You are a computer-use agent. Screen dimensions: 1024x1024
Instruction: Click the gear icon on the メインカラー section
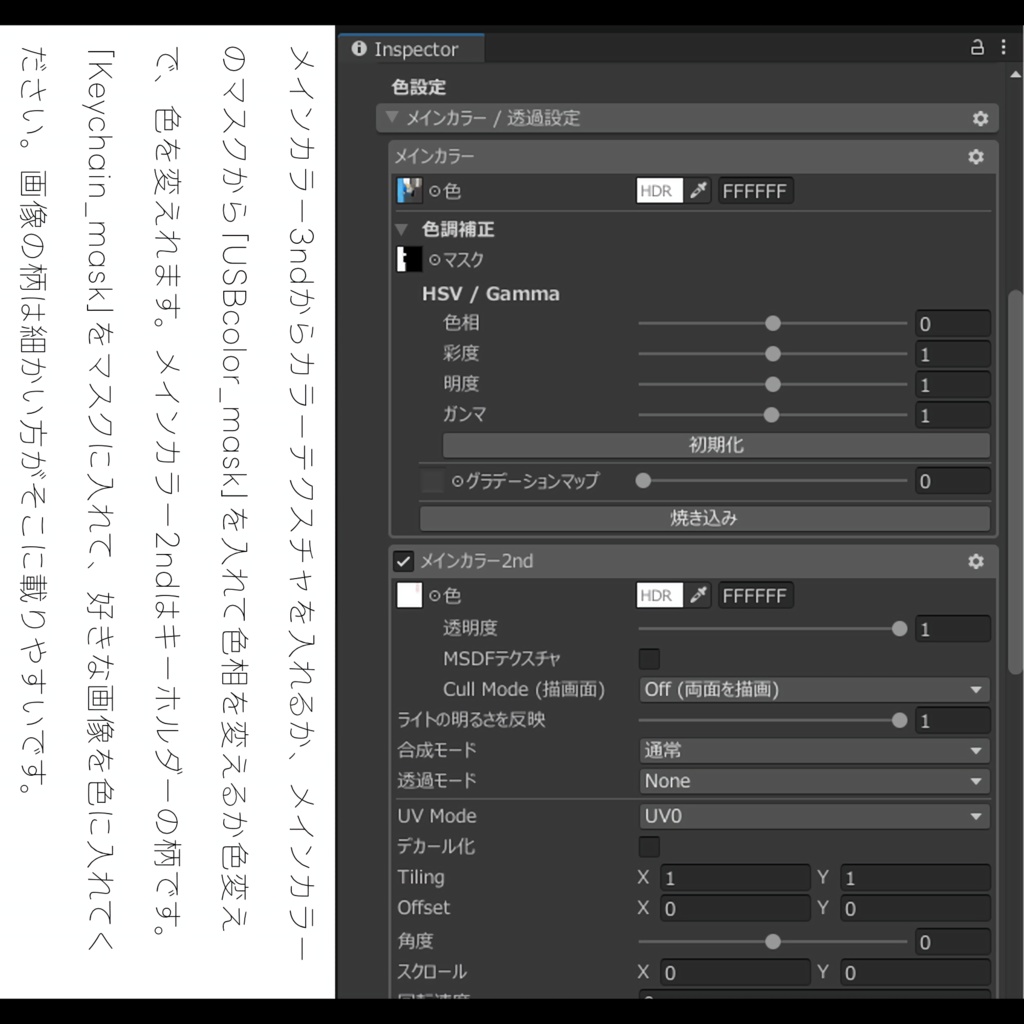coord(977,156)
